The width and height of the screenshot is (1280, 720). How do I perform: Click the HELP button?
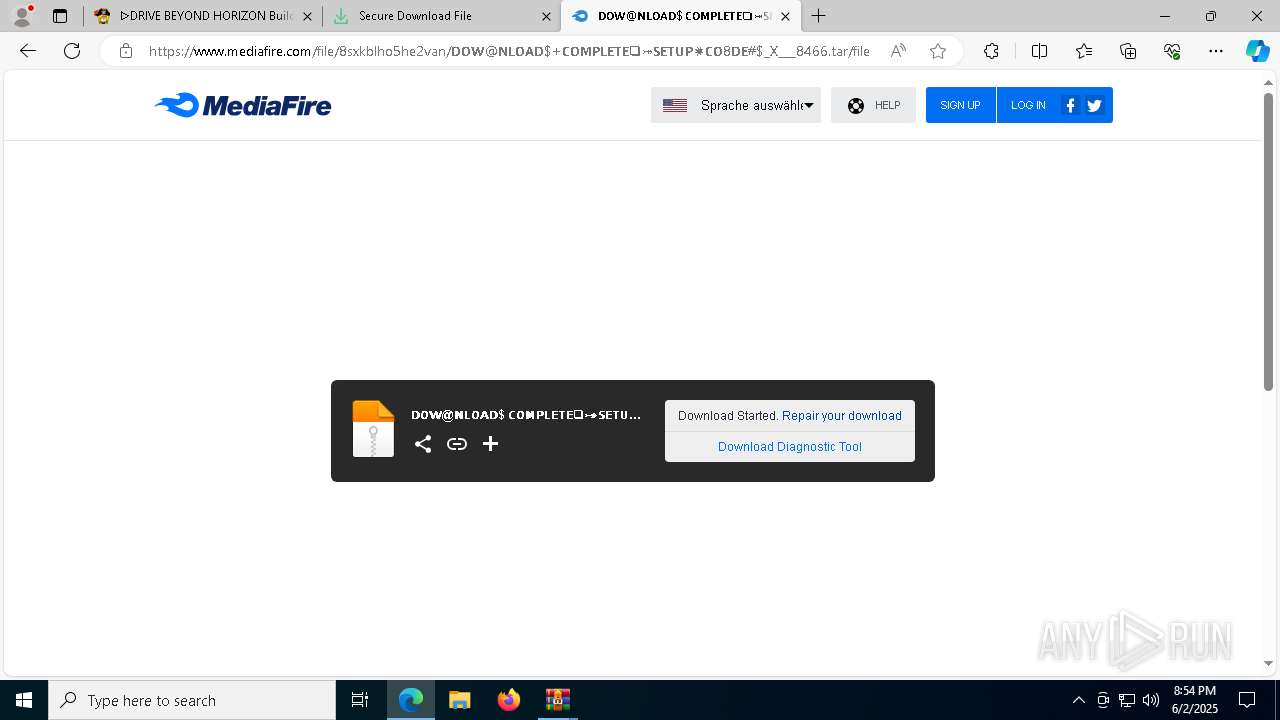(873, 105)
